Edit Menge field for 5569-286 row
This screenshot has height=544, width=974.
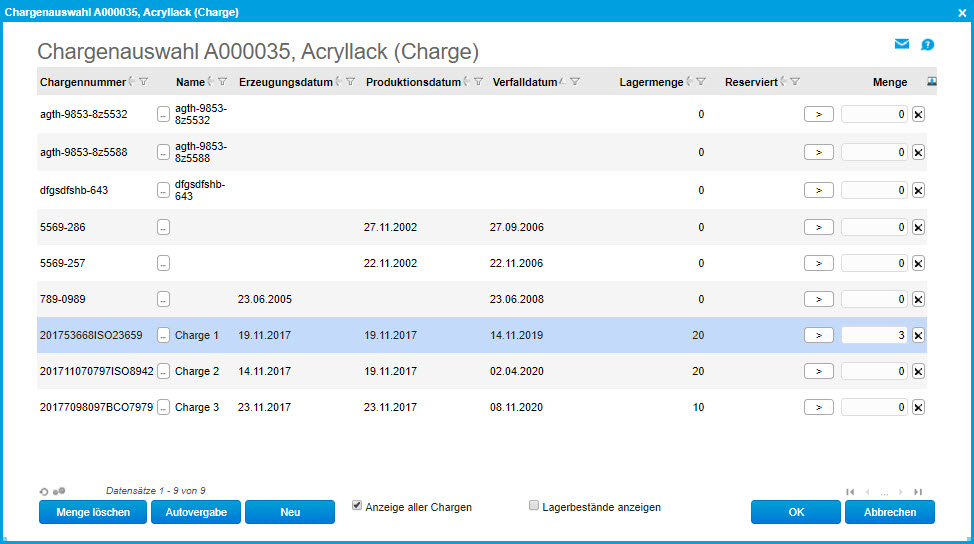pyautogui.click(x=874, y=227)
